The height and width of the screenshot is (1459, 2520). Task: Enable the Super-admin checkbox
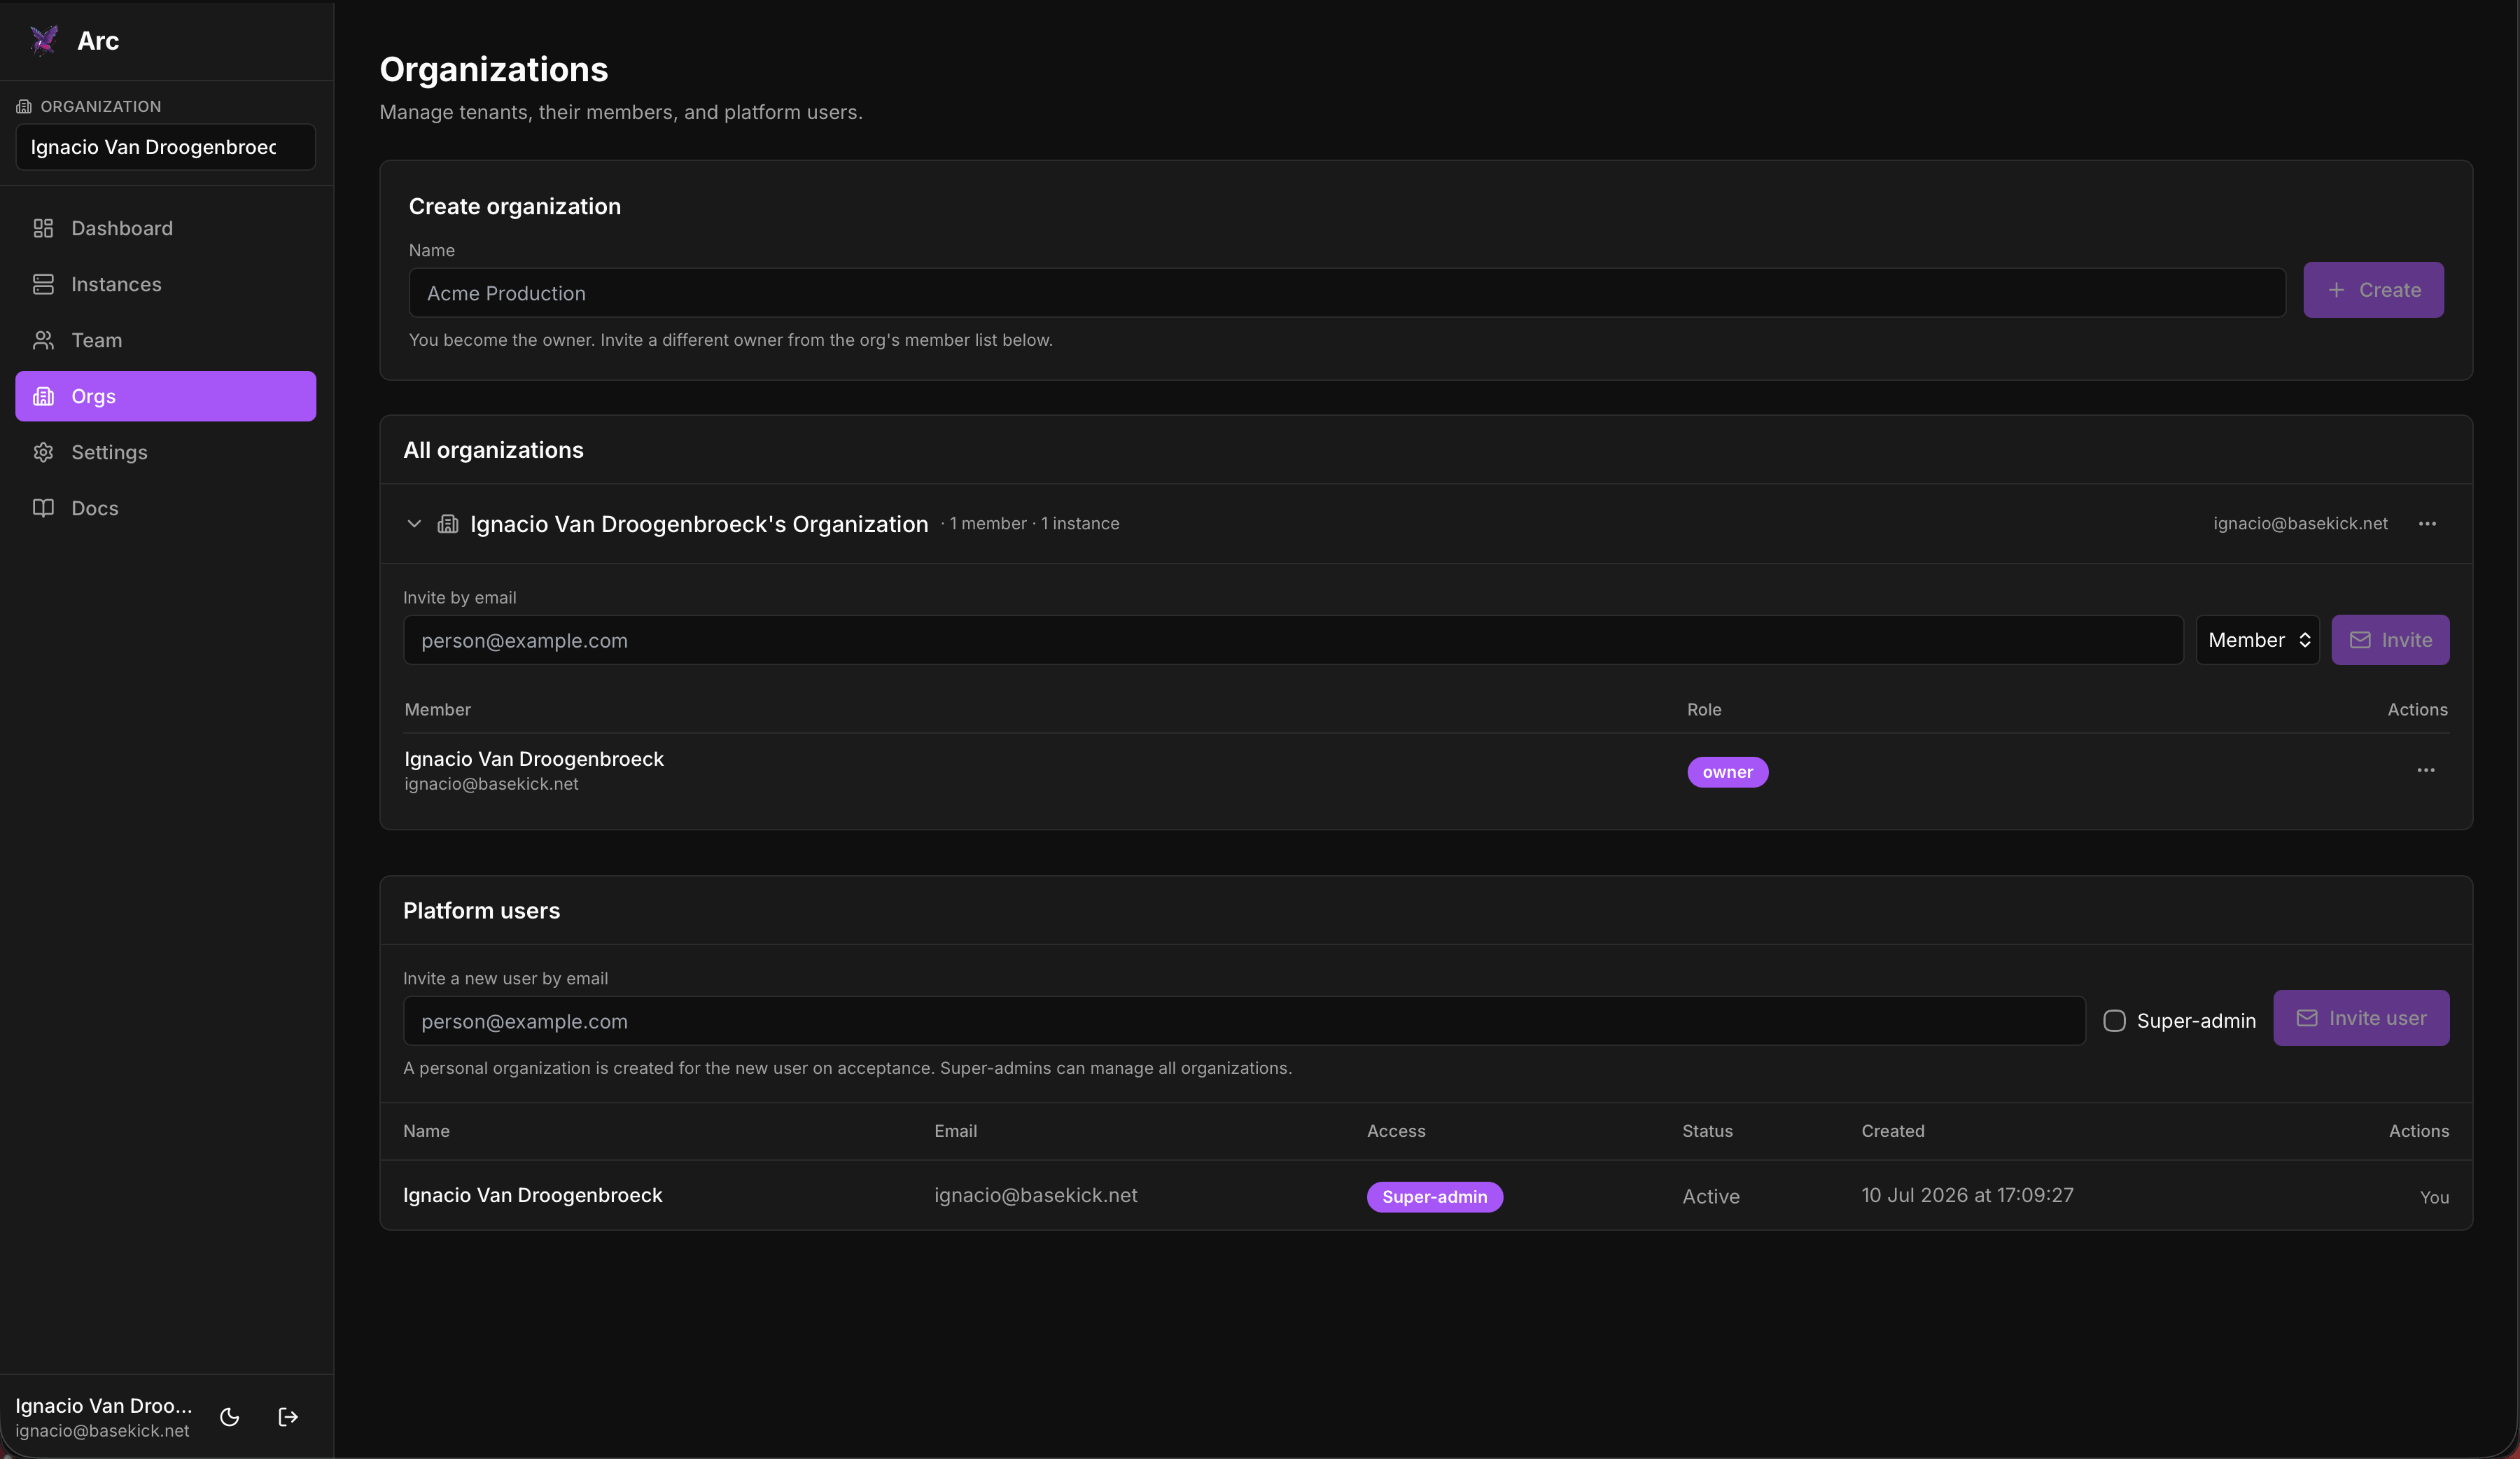(2114, 1021)
